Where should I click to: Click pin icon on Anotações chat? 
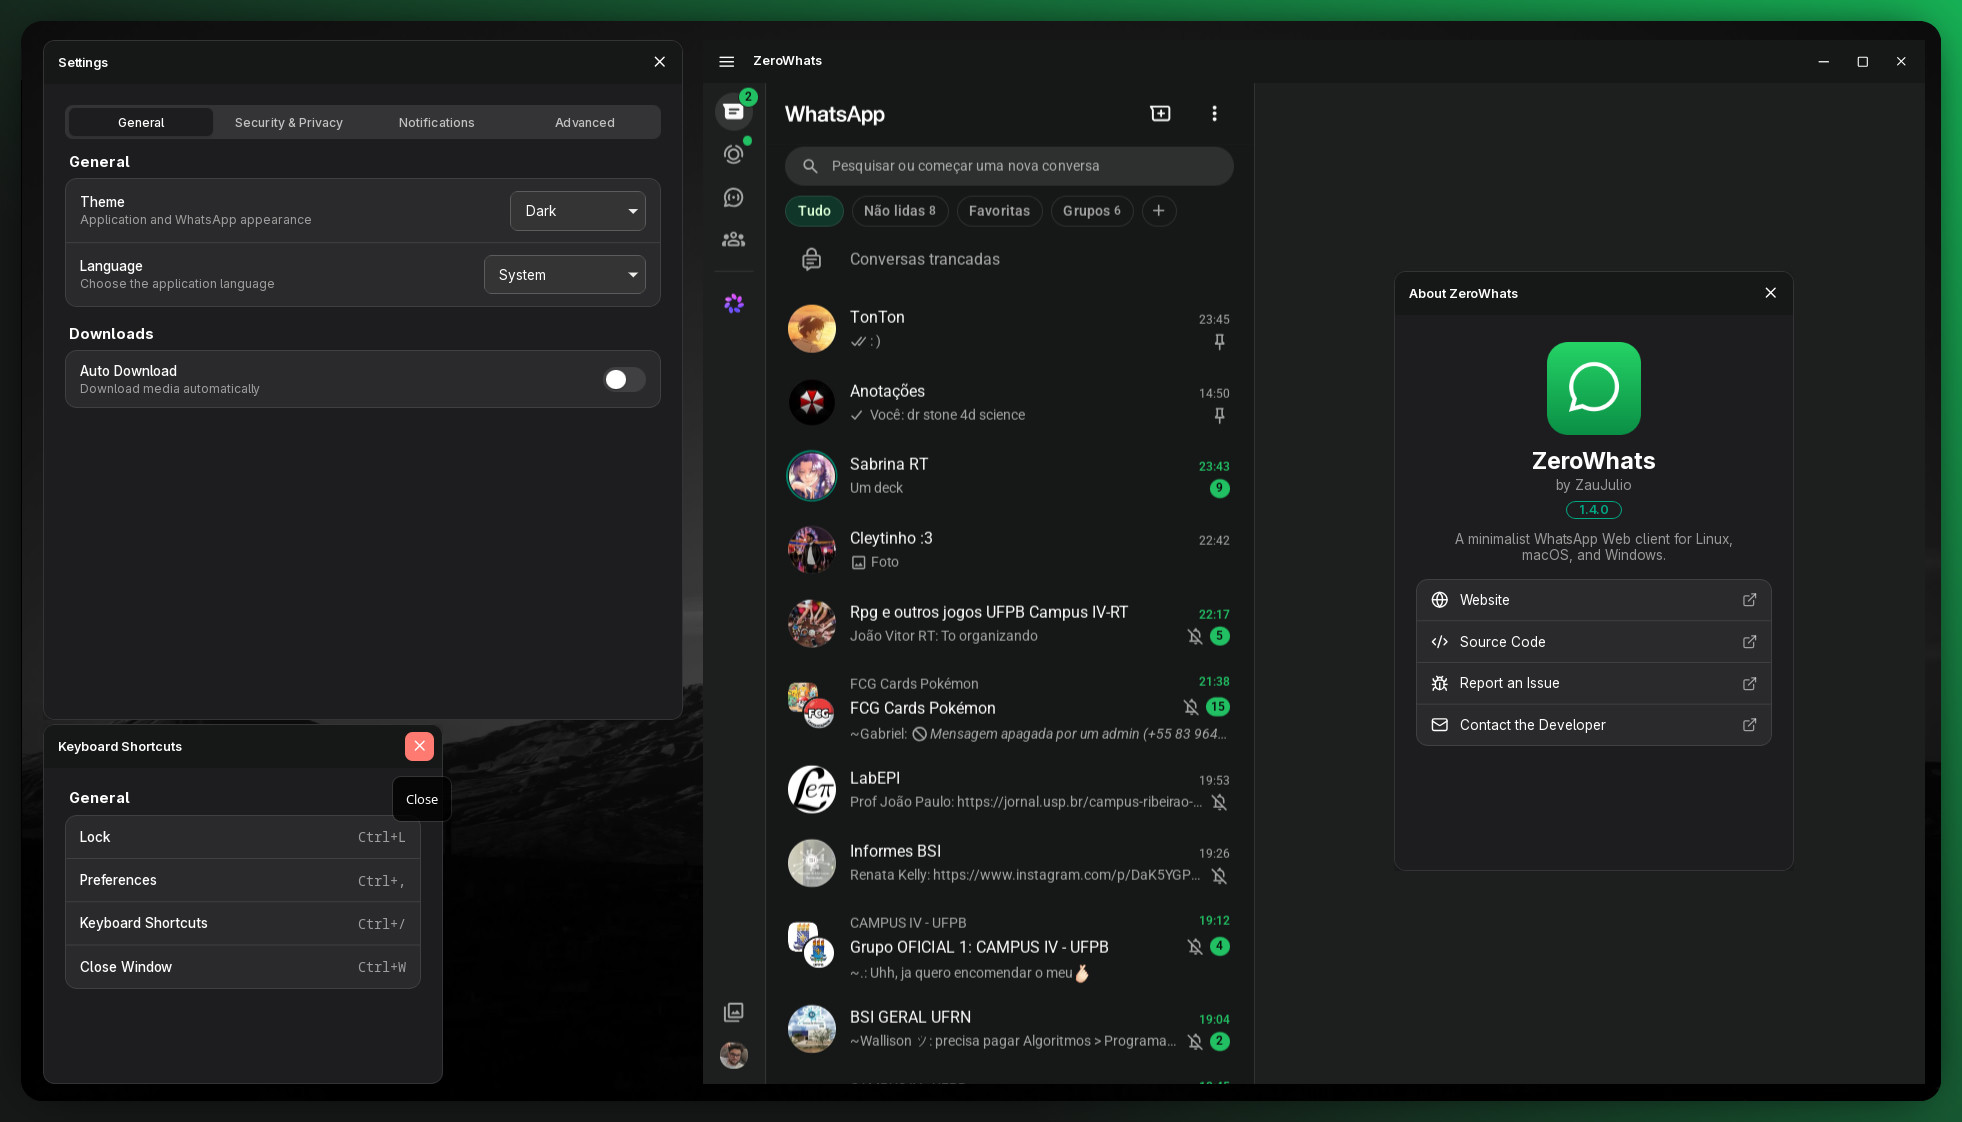click(1219, 415)
